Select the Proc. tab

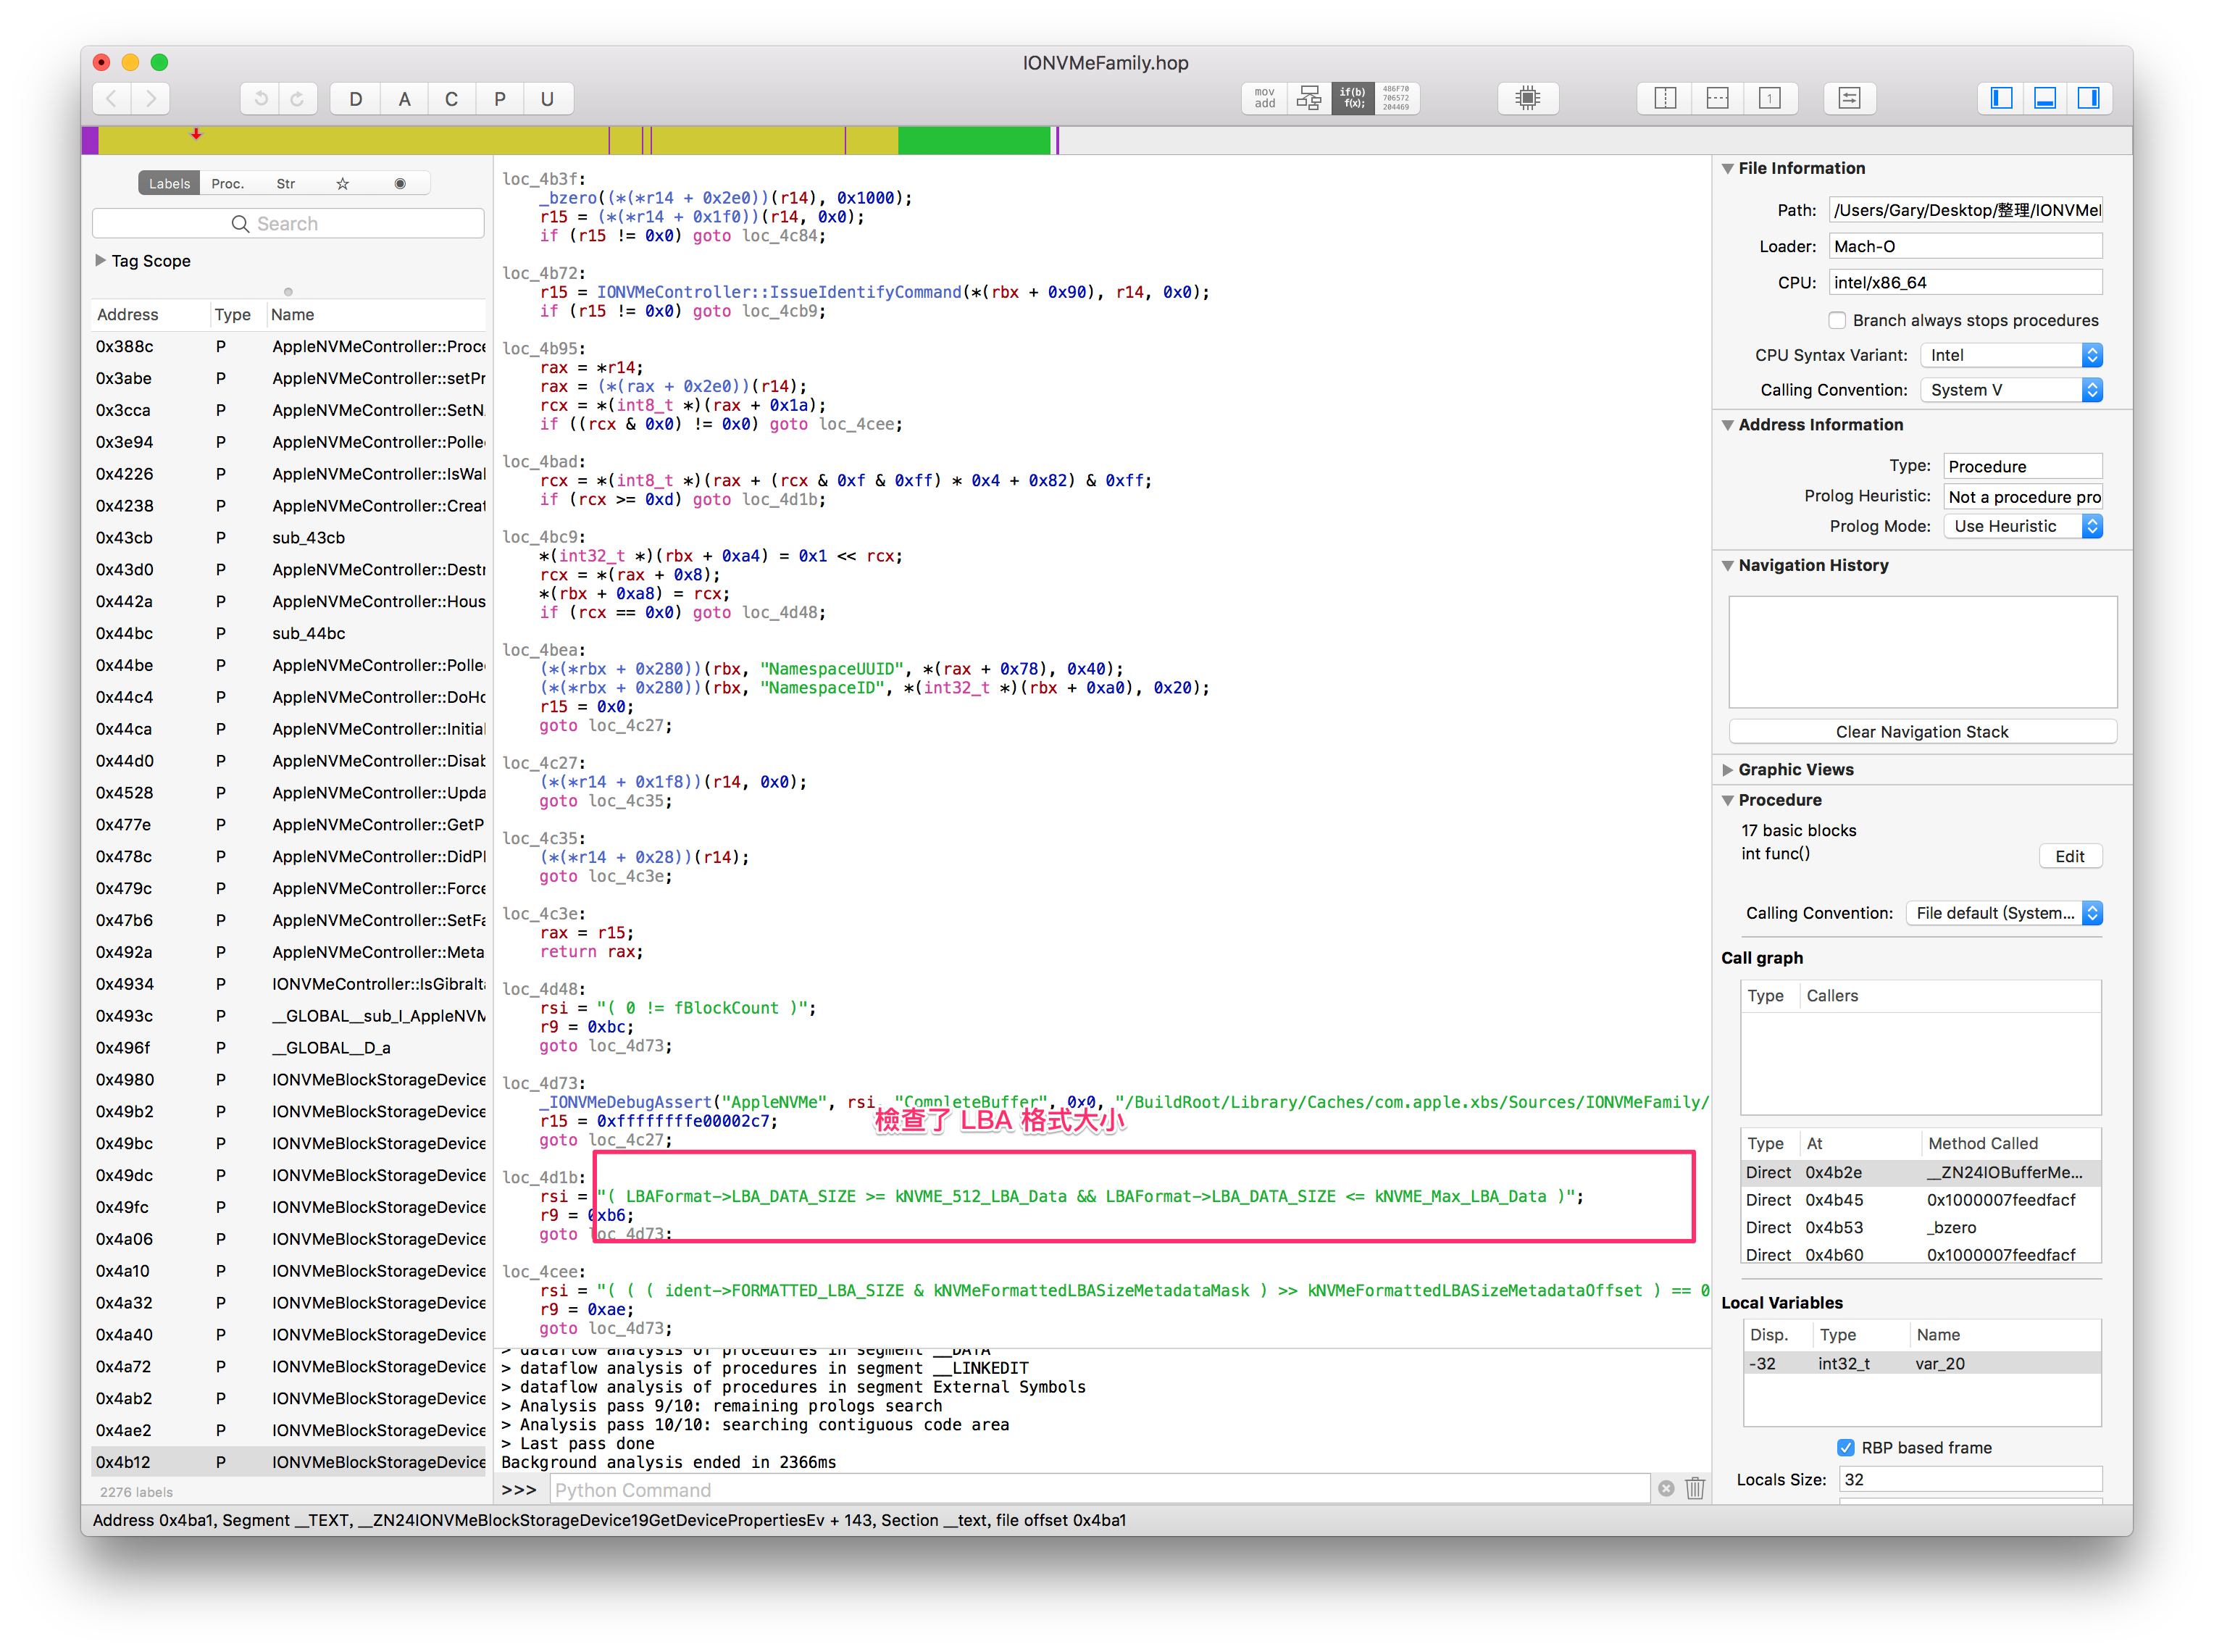(227, 183)
